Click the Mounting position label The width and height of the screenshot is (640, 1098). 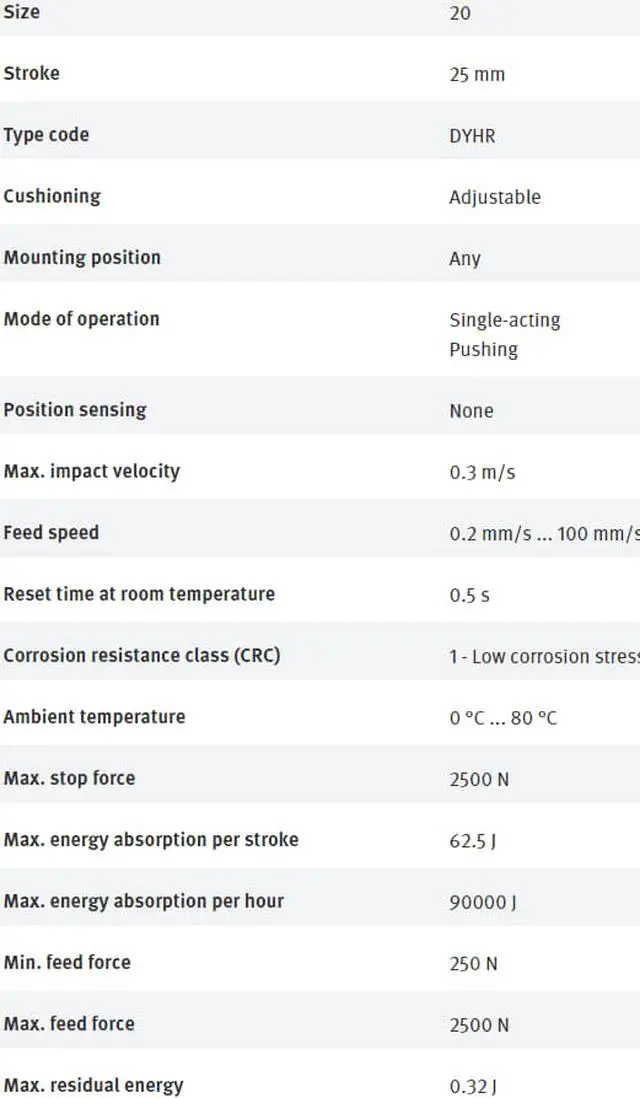[x=82, y=258]
